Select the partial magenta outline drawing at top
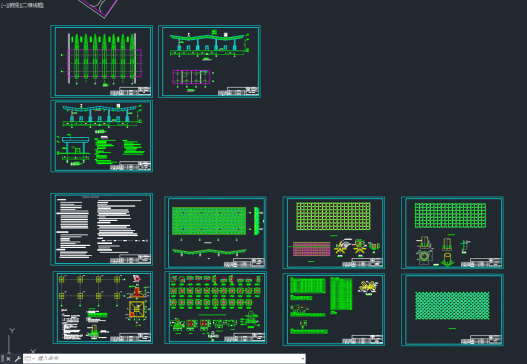527x364 pixels. (x=98, y=8)
